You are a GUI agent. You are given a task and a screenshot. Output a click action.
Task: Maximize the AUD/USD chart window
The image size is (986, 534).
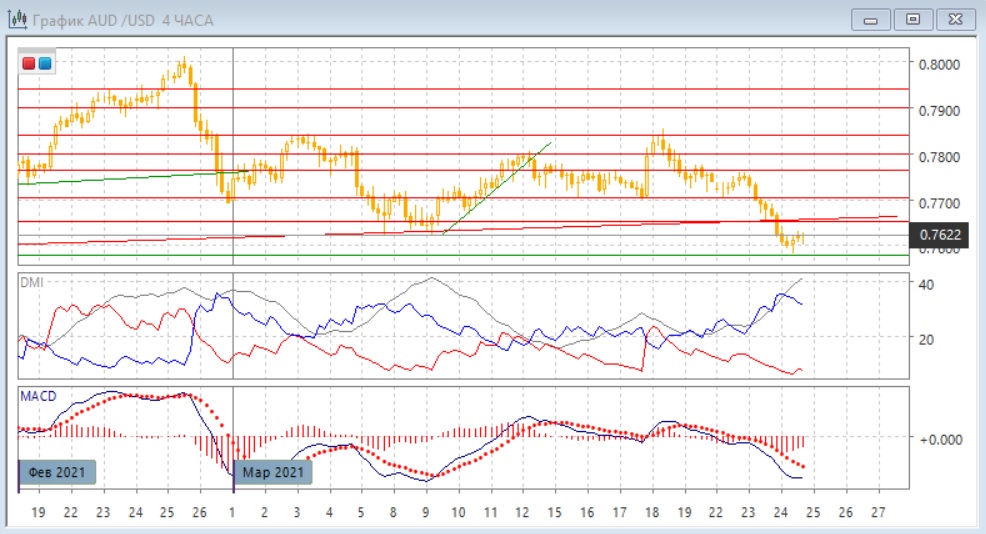(912, 19)
